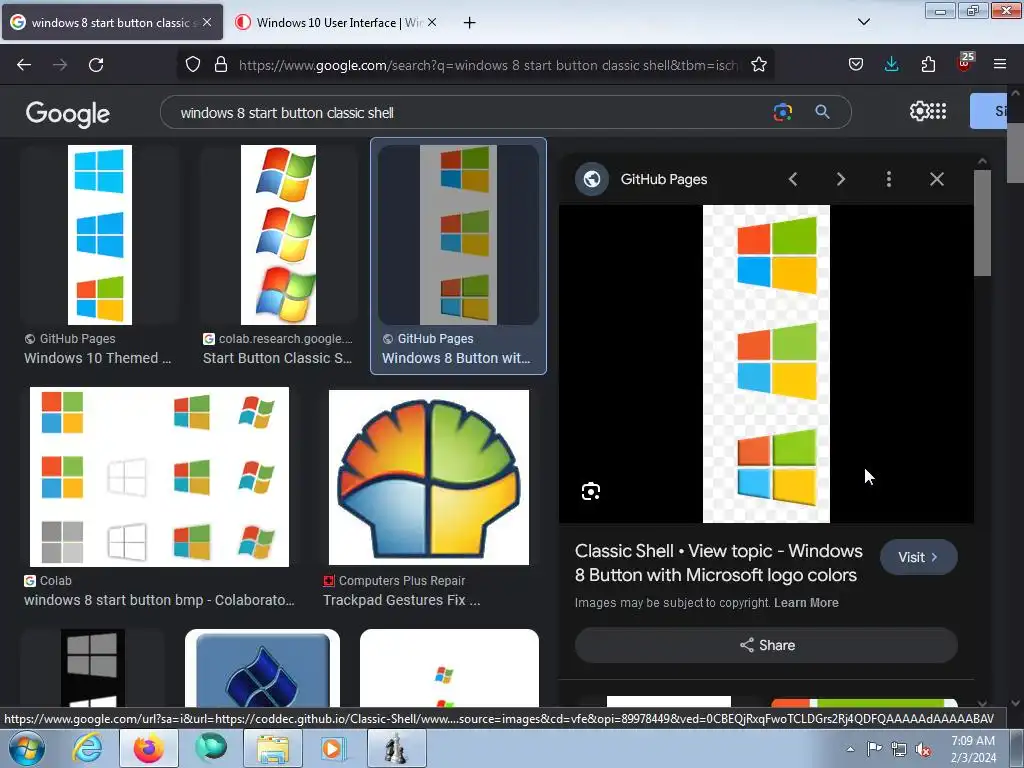Viewport: 1024px width, 768px height.
Task: Submit search with the magnifier icon
Action: pyautogui.click(x=822, y=112)
